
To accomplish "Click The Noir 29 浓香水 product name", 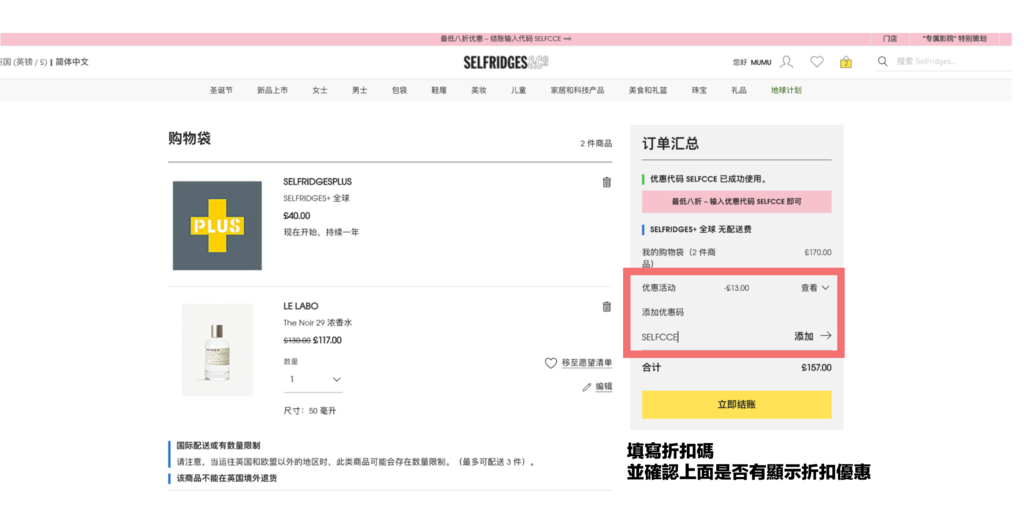I will coord(318,323).
